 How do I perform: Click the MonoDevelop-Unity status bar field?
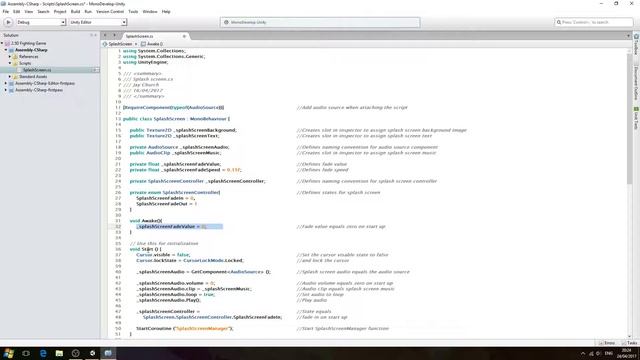(x=320, y=22)
